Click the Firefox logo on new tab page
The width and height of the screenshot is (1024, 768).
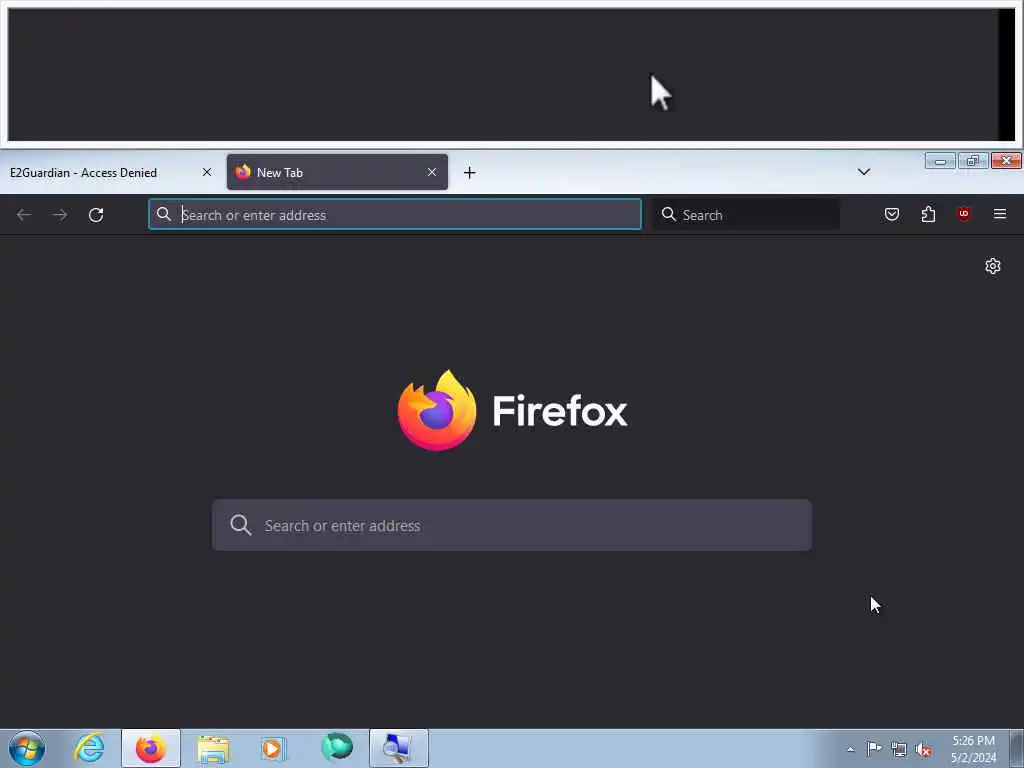coord(437,410)
